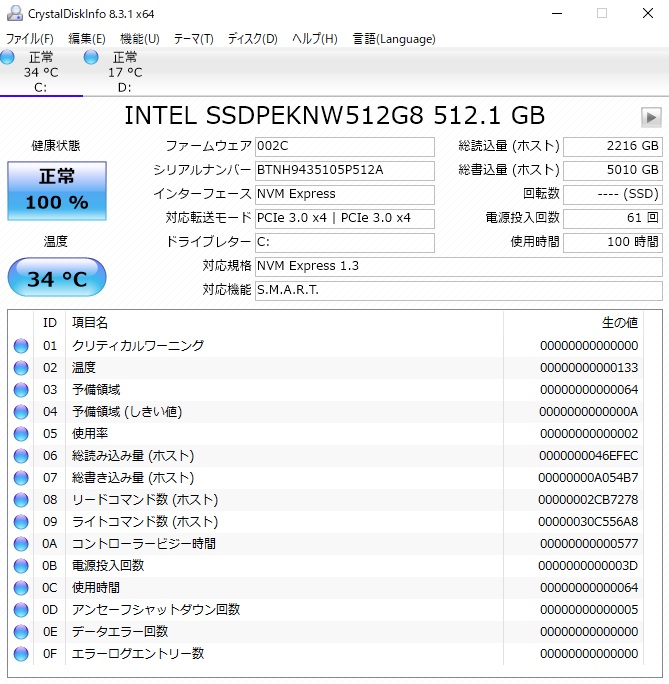Click status icon for attribute 0B 電源投入回数
Screen dimensions: 669x684
tap(21, 566)
